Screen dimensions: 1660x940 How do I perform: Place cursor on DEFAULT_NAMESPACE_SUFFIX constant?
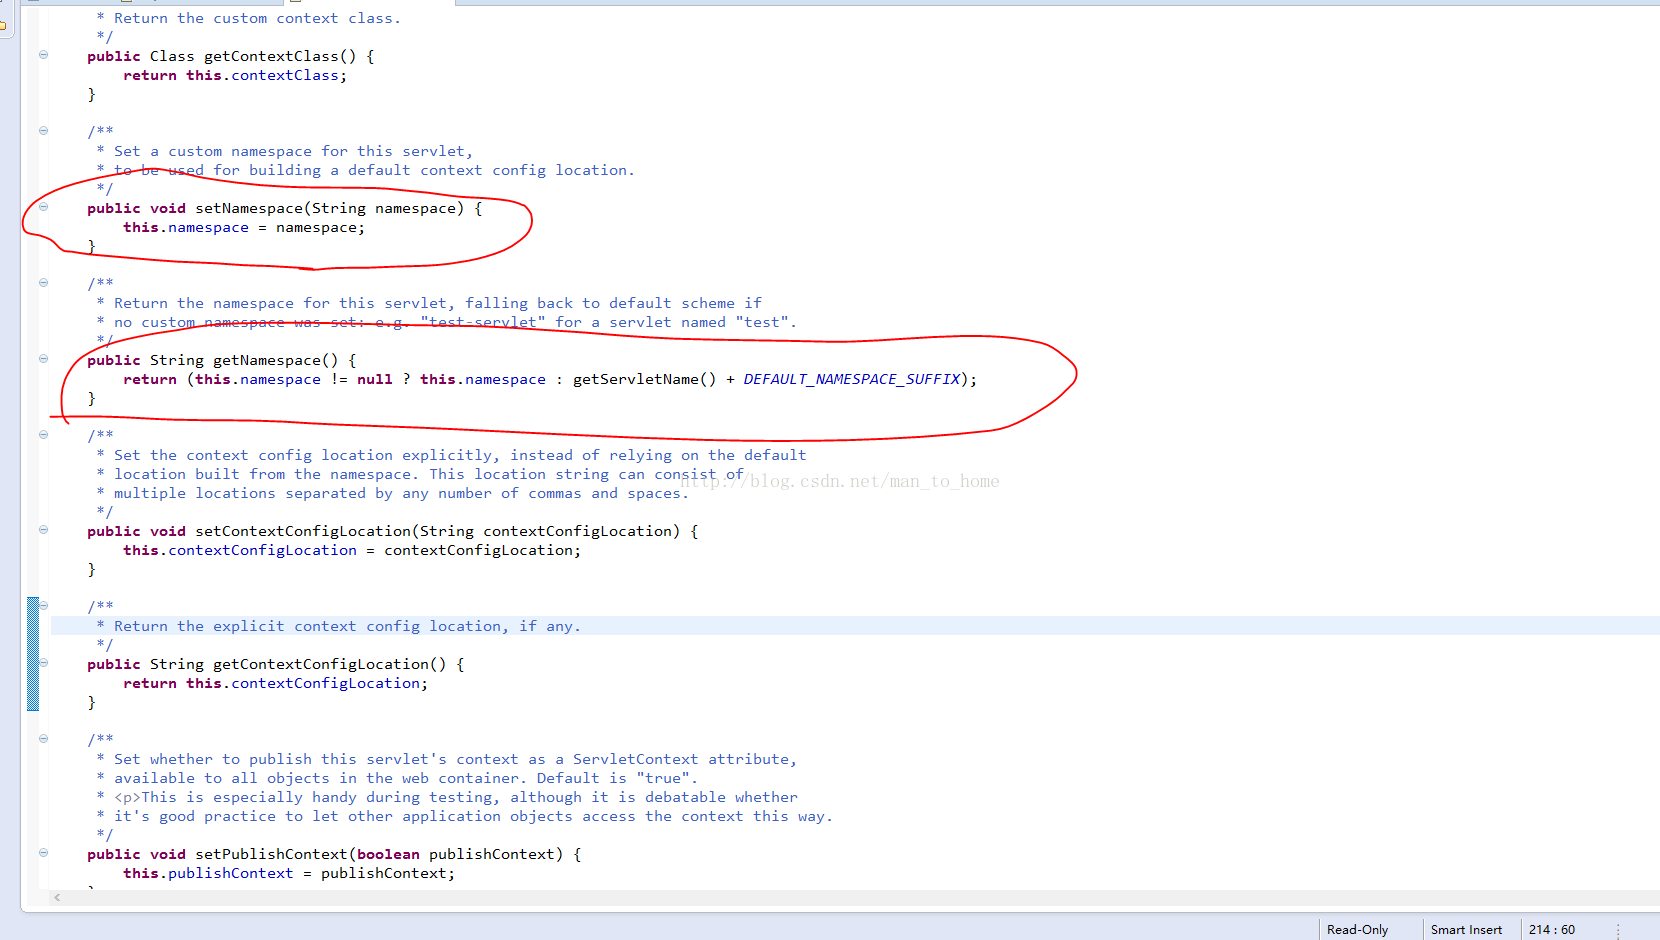coord(852,379)
